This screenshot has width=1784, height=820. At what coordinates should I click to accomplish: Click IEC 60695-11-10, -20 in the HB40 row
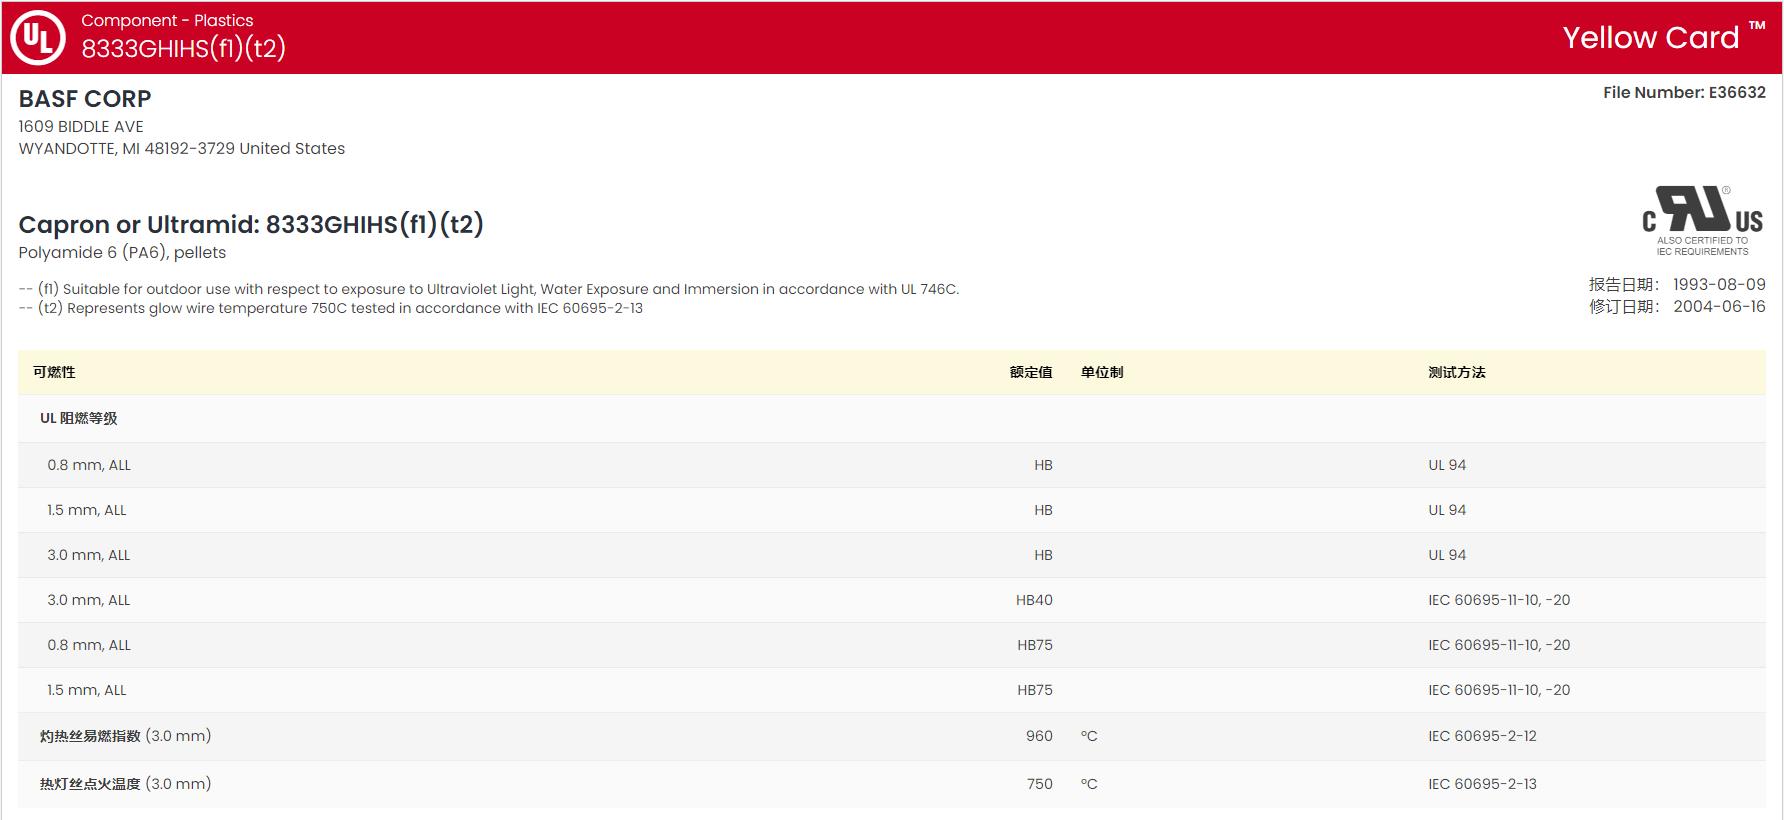(x=1499, y=600)
